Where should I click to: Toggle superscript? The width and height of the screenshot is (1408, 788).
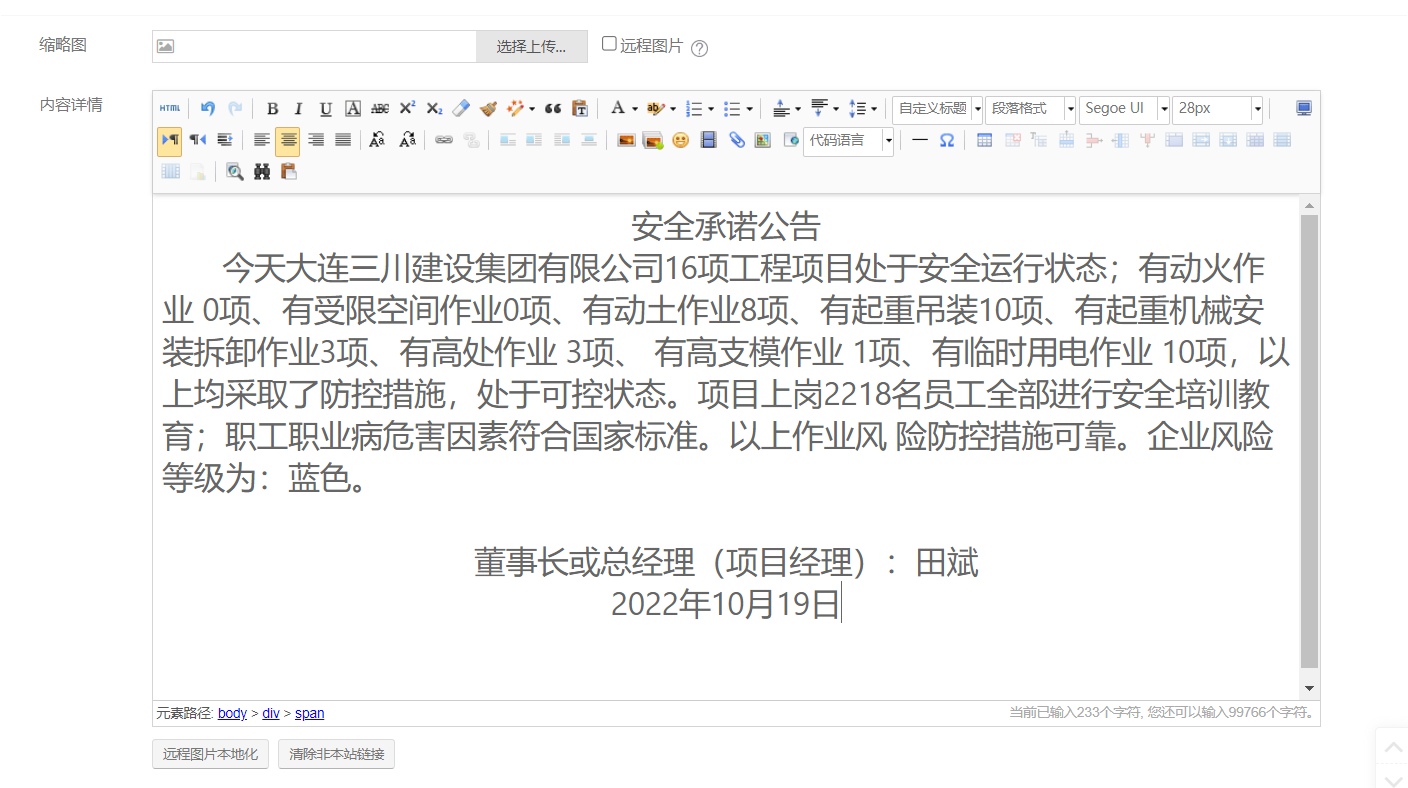407,108
